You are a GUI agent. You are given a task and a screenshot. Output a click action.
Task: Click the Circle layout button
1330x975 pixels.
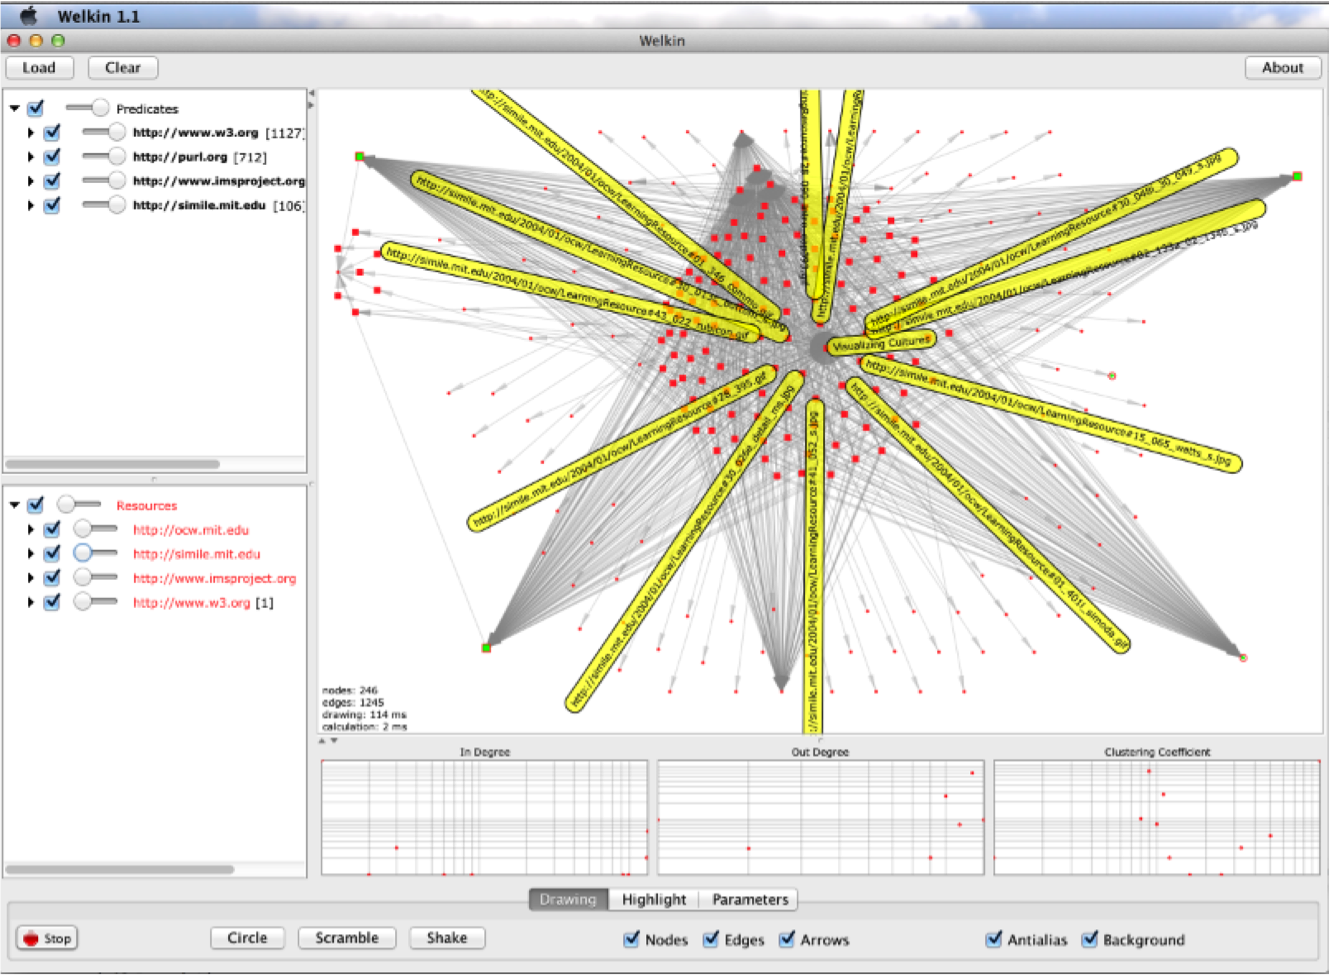click(x=247, y=938)
